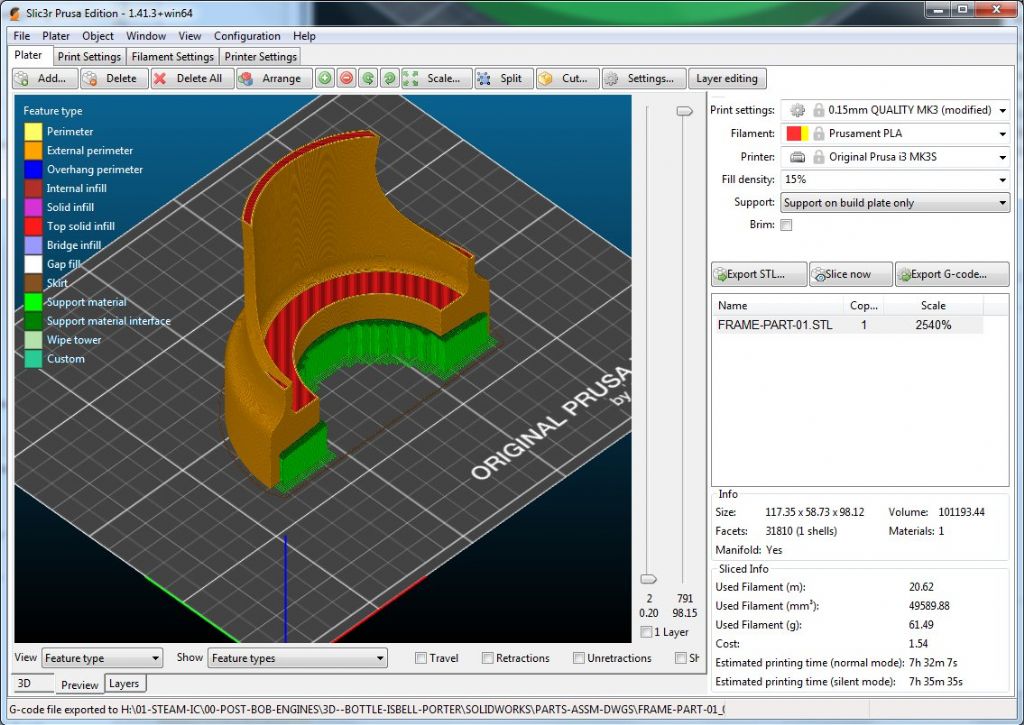Viewport: 1024px width, 725px height.
Task: Open the View Feature type dropdown
Action: click(x=103, y=658)
